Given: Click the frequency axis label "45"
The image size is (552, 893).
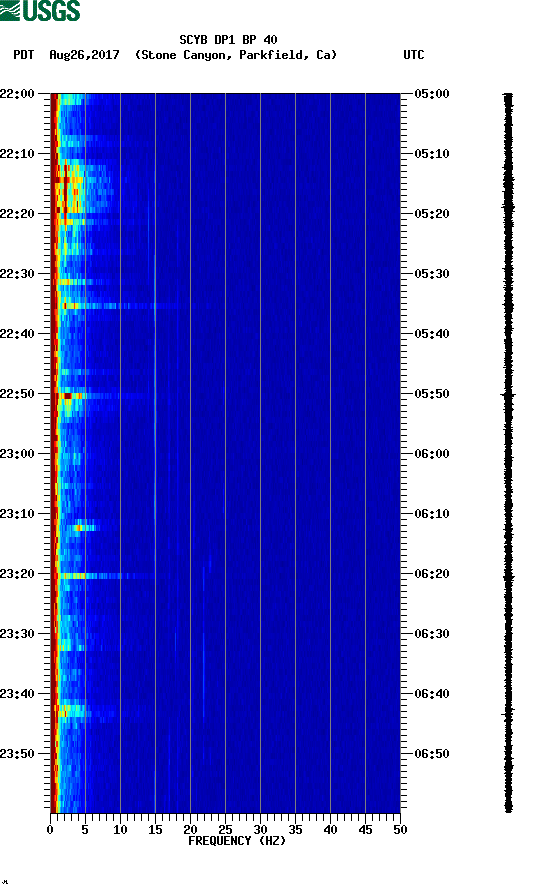Looking at the screenshot, I should point(365,830).
